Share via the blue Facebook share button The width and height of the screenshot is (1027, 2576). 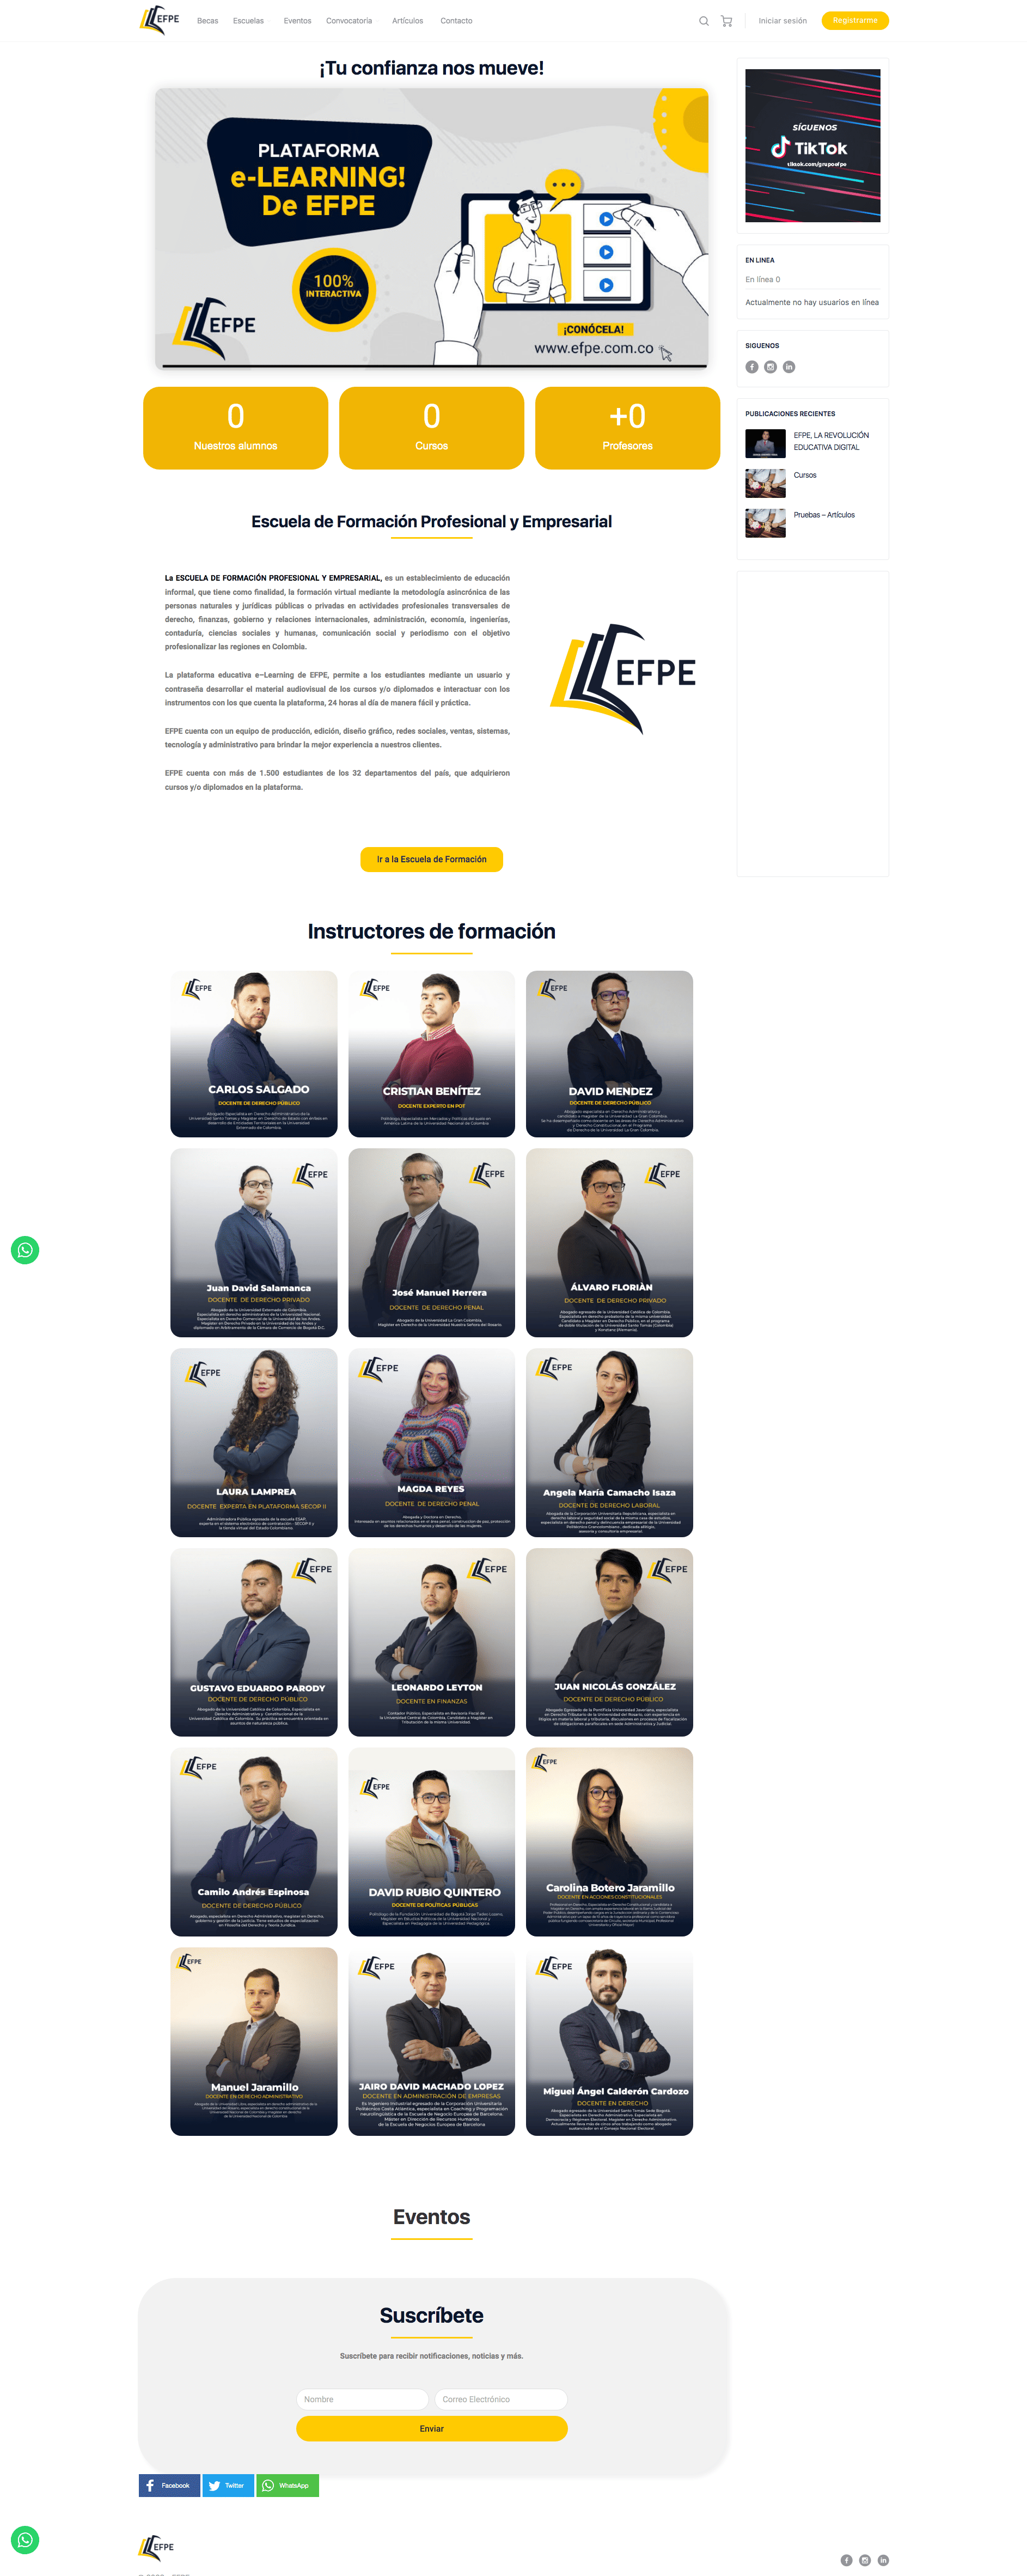click(169, 2485)
